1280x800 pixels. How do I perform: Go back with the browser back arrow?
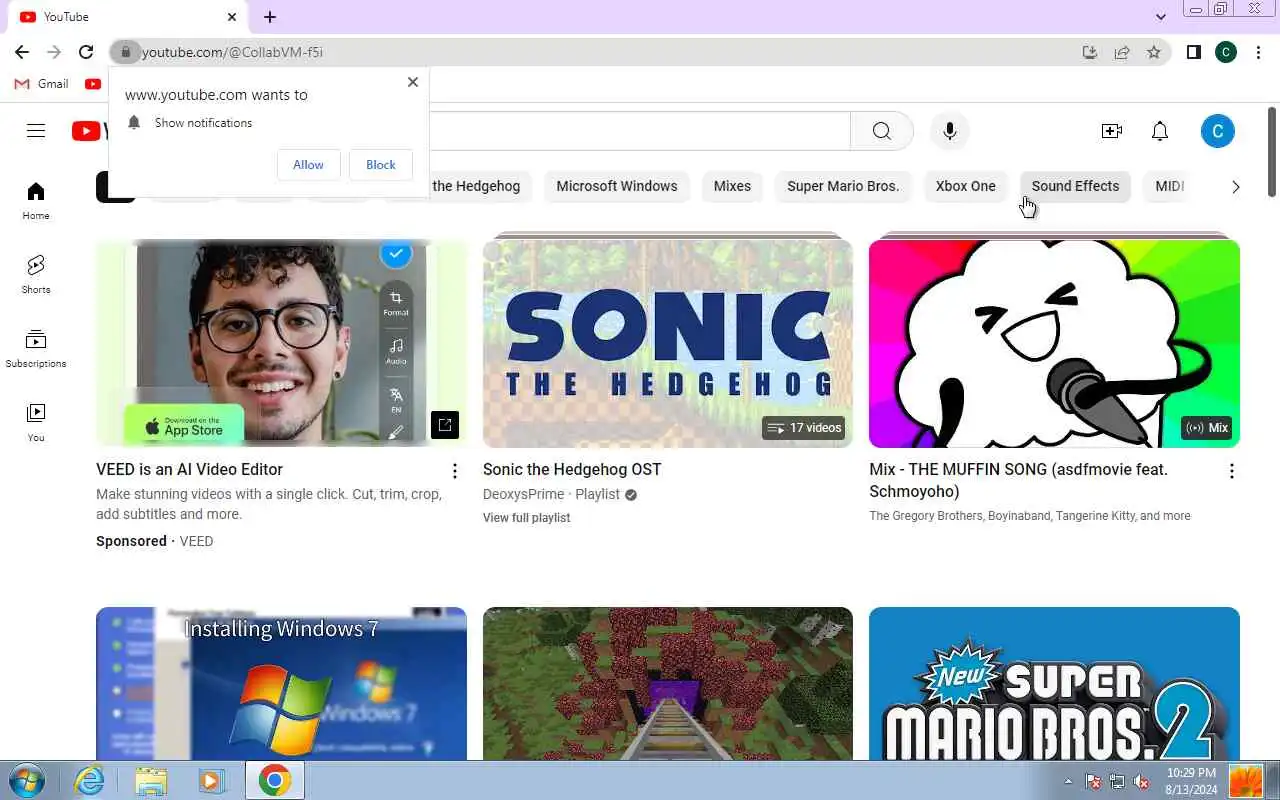[22, 52]
